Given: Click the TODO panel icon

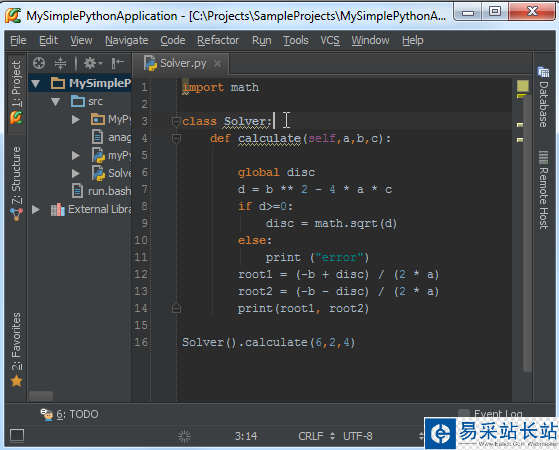Looking at the screenshot, I should (x=46, y=414).
